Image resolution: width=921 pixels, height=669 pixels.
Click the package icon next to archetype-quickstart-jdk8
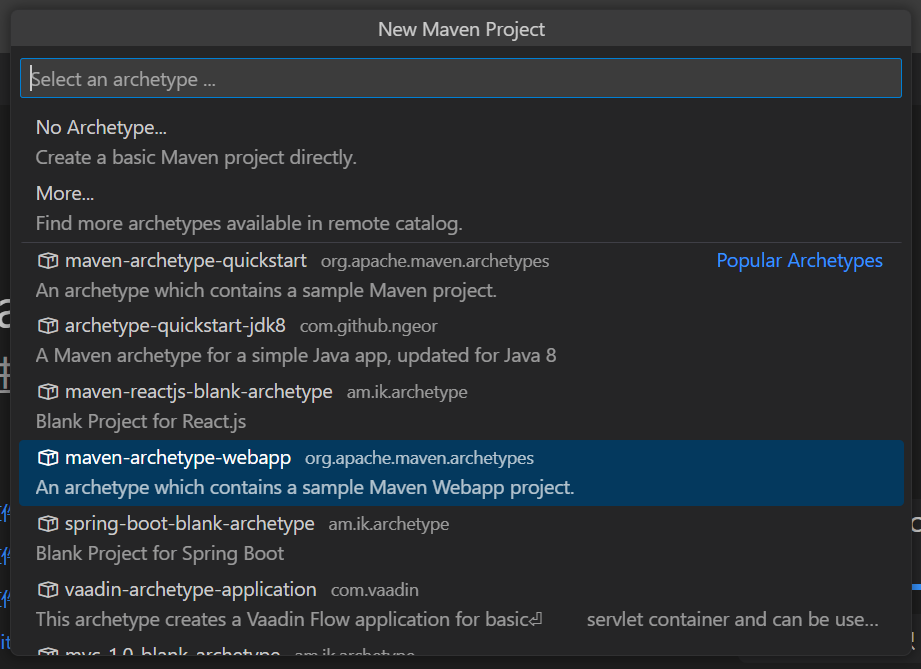coord(47,326)
